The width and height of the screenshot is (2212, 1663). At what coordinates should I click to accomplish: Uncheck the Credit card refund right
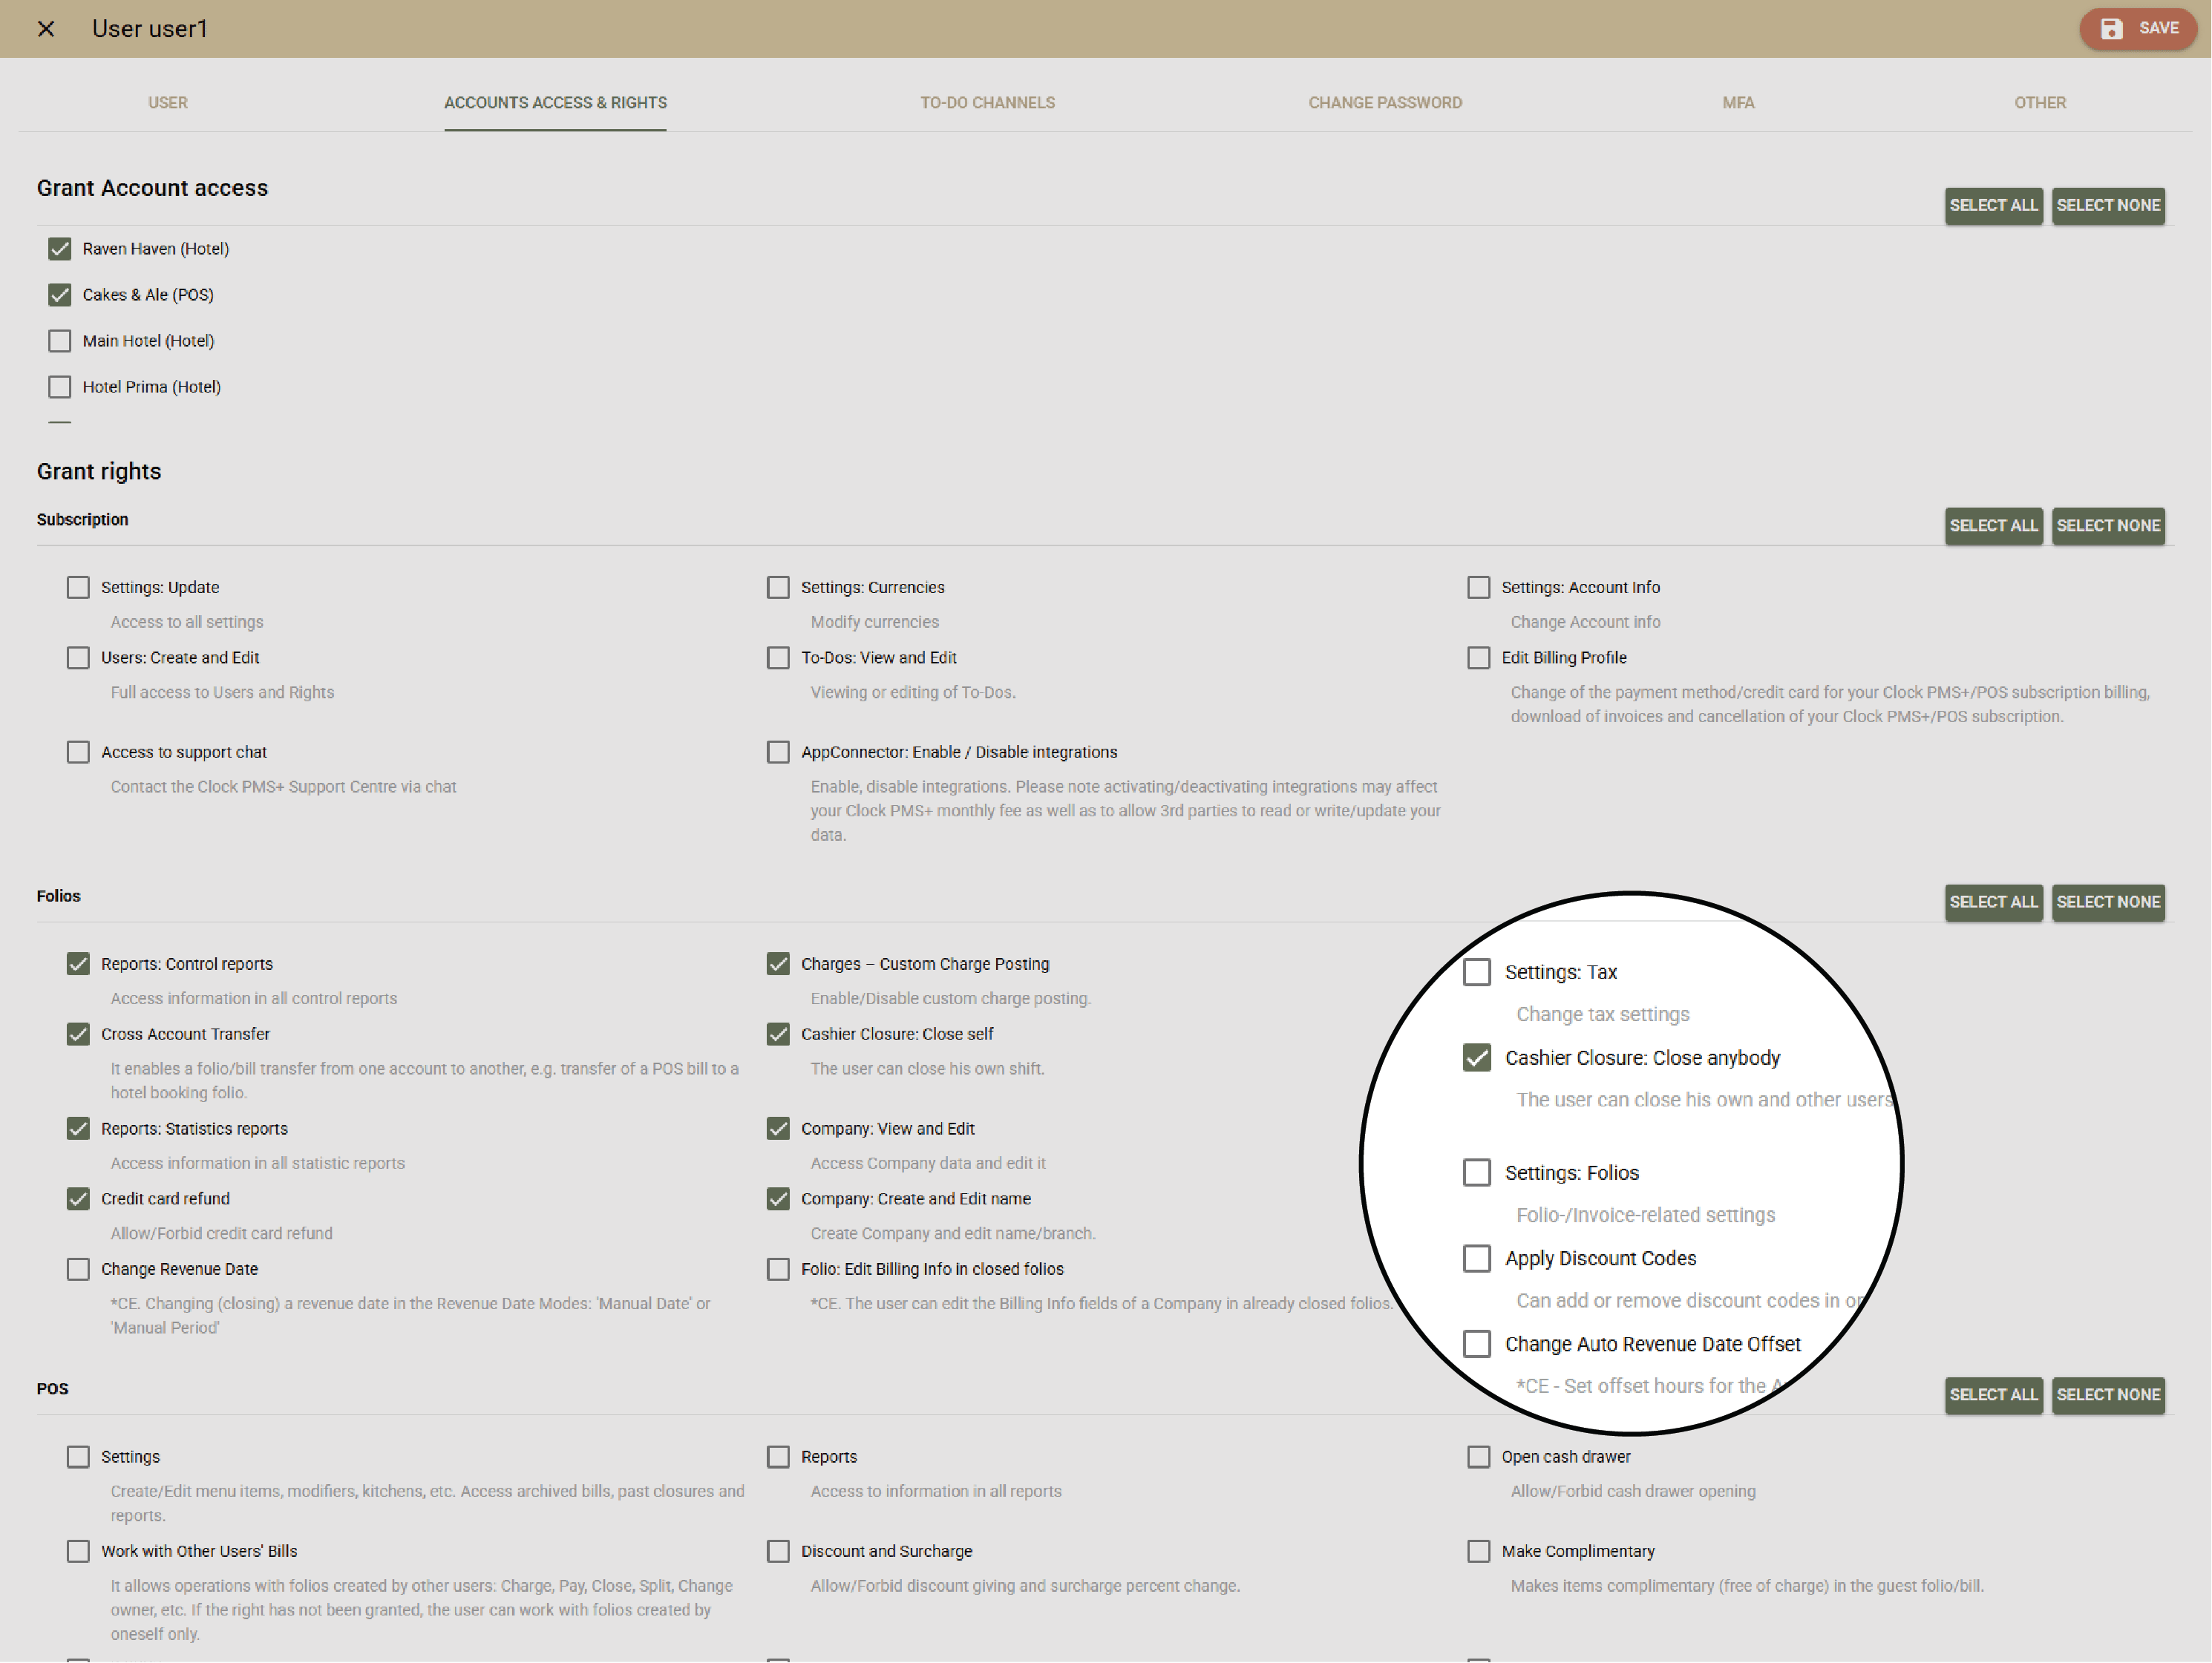(x=78, y=1199)
